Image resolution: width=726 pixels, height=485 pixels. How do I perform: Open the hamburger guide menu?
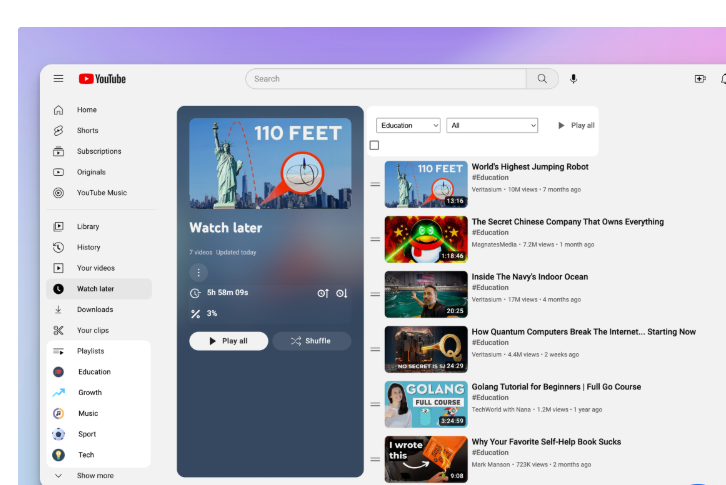(58, 79)
